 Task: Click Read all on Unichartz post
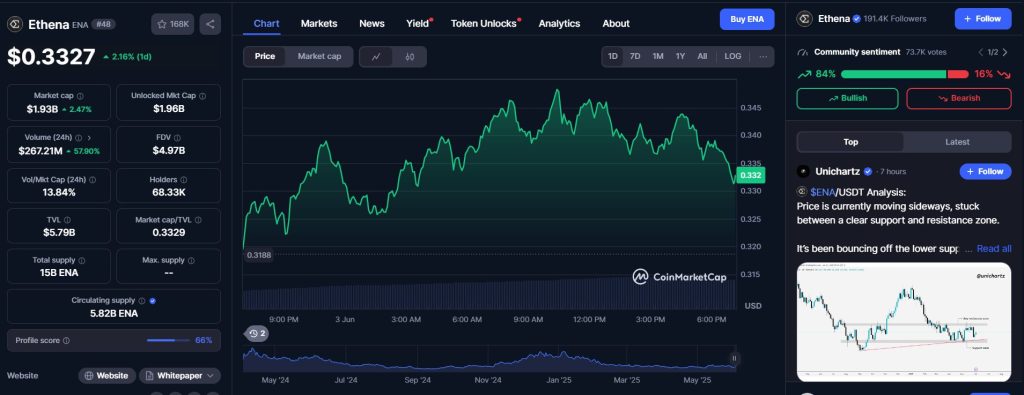(994, 249)
